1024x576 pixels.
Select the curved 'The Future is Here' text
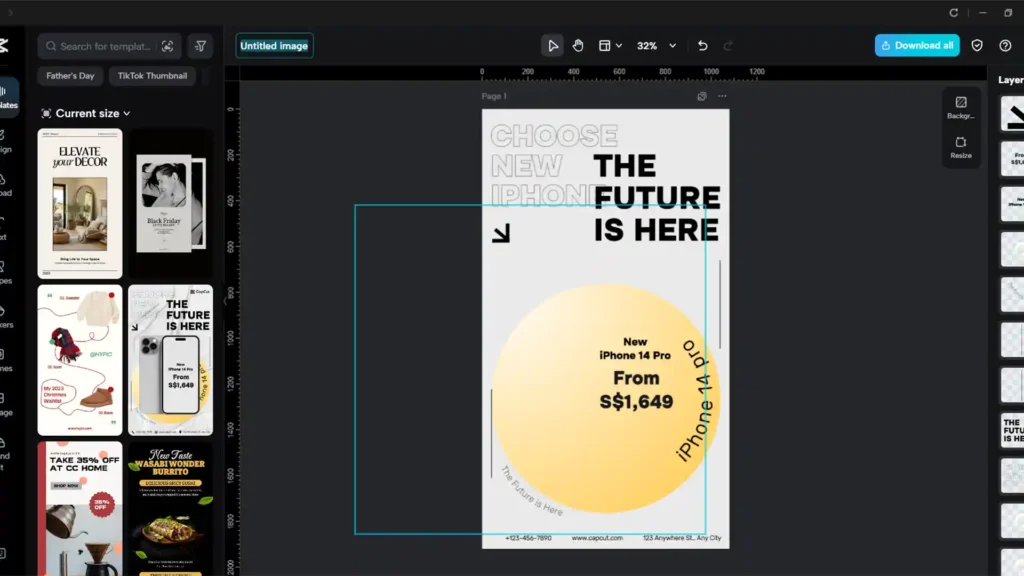532,491
